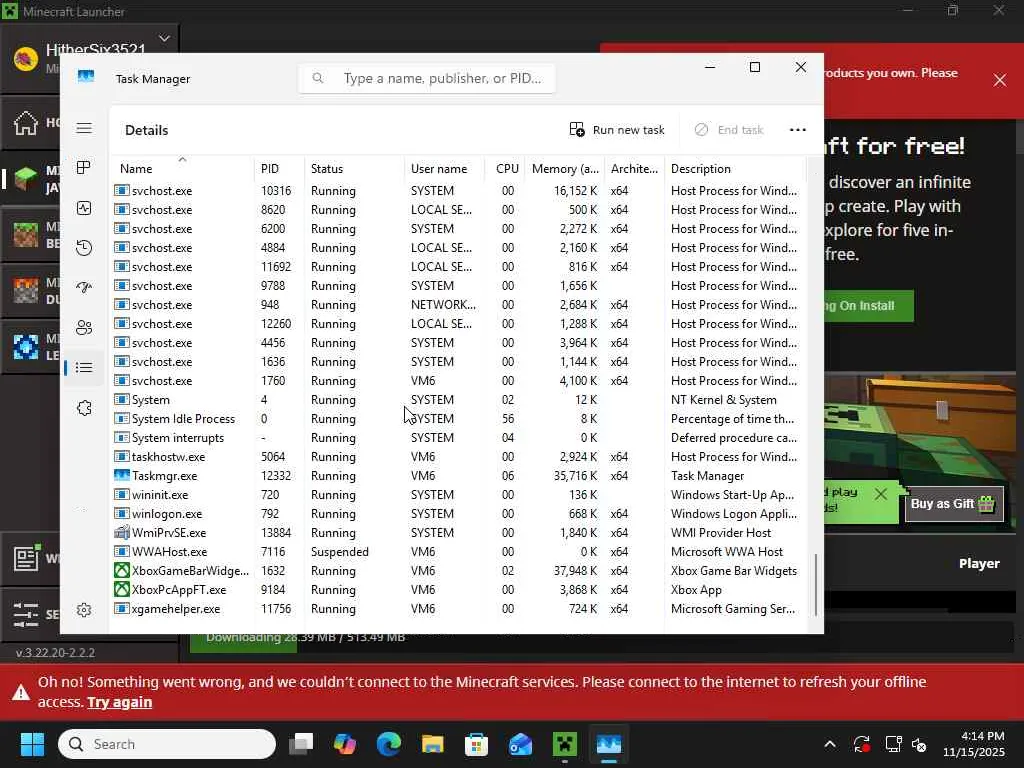Image resolution: width=1024 pixels, height=768 pixels.
Task: Sort by User name column header
Action: pyautogui.click(x=445, y=168)
